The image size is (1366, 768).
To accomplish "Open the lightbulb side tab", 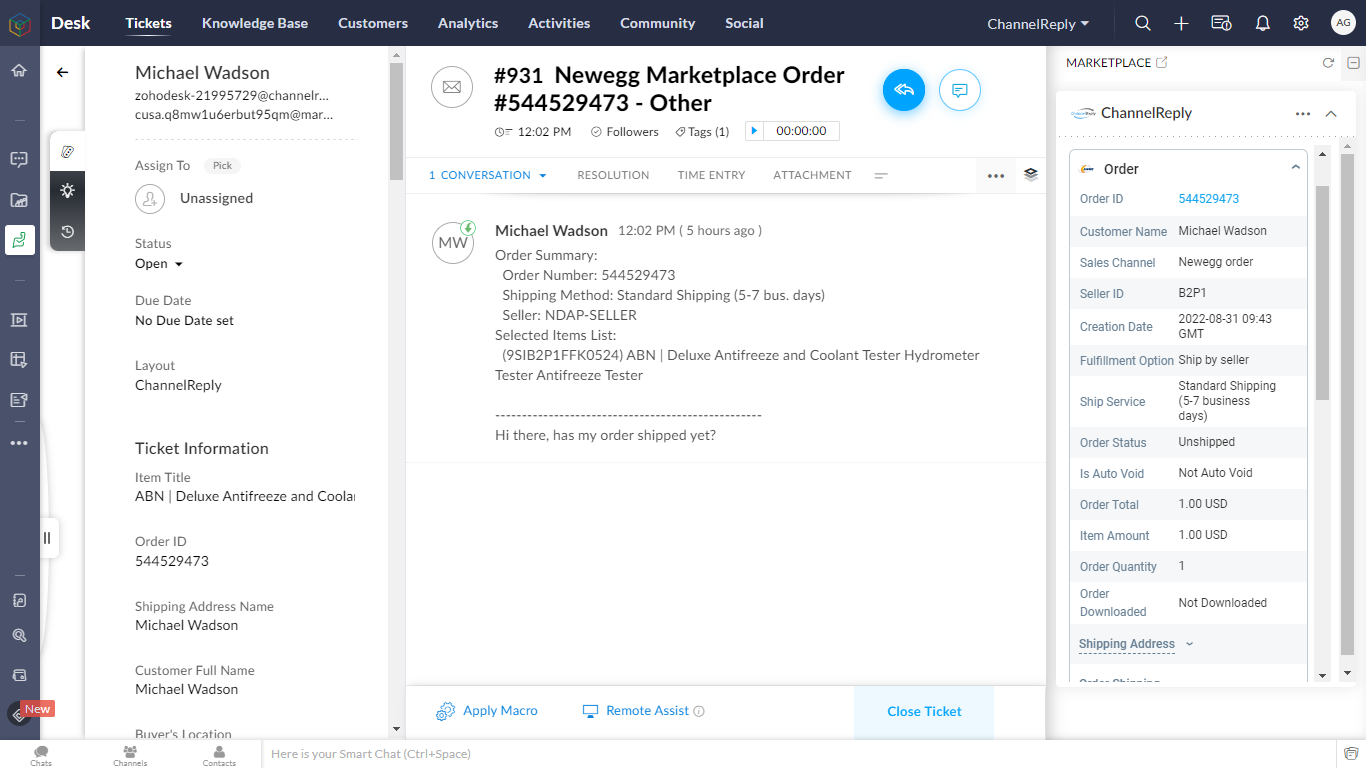I will [x=68, y=190].
